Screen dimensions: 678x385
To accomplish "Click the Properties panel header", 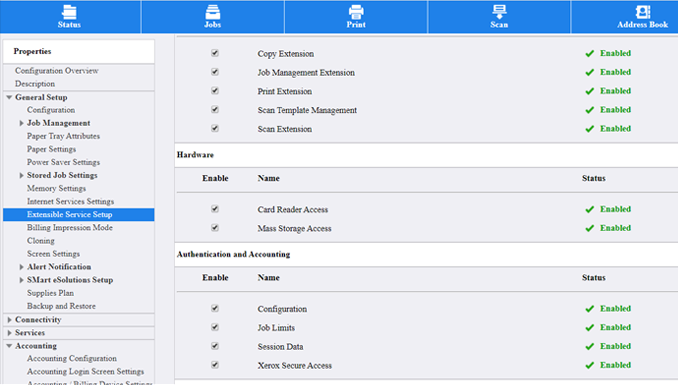I will (x=79, y=51).
